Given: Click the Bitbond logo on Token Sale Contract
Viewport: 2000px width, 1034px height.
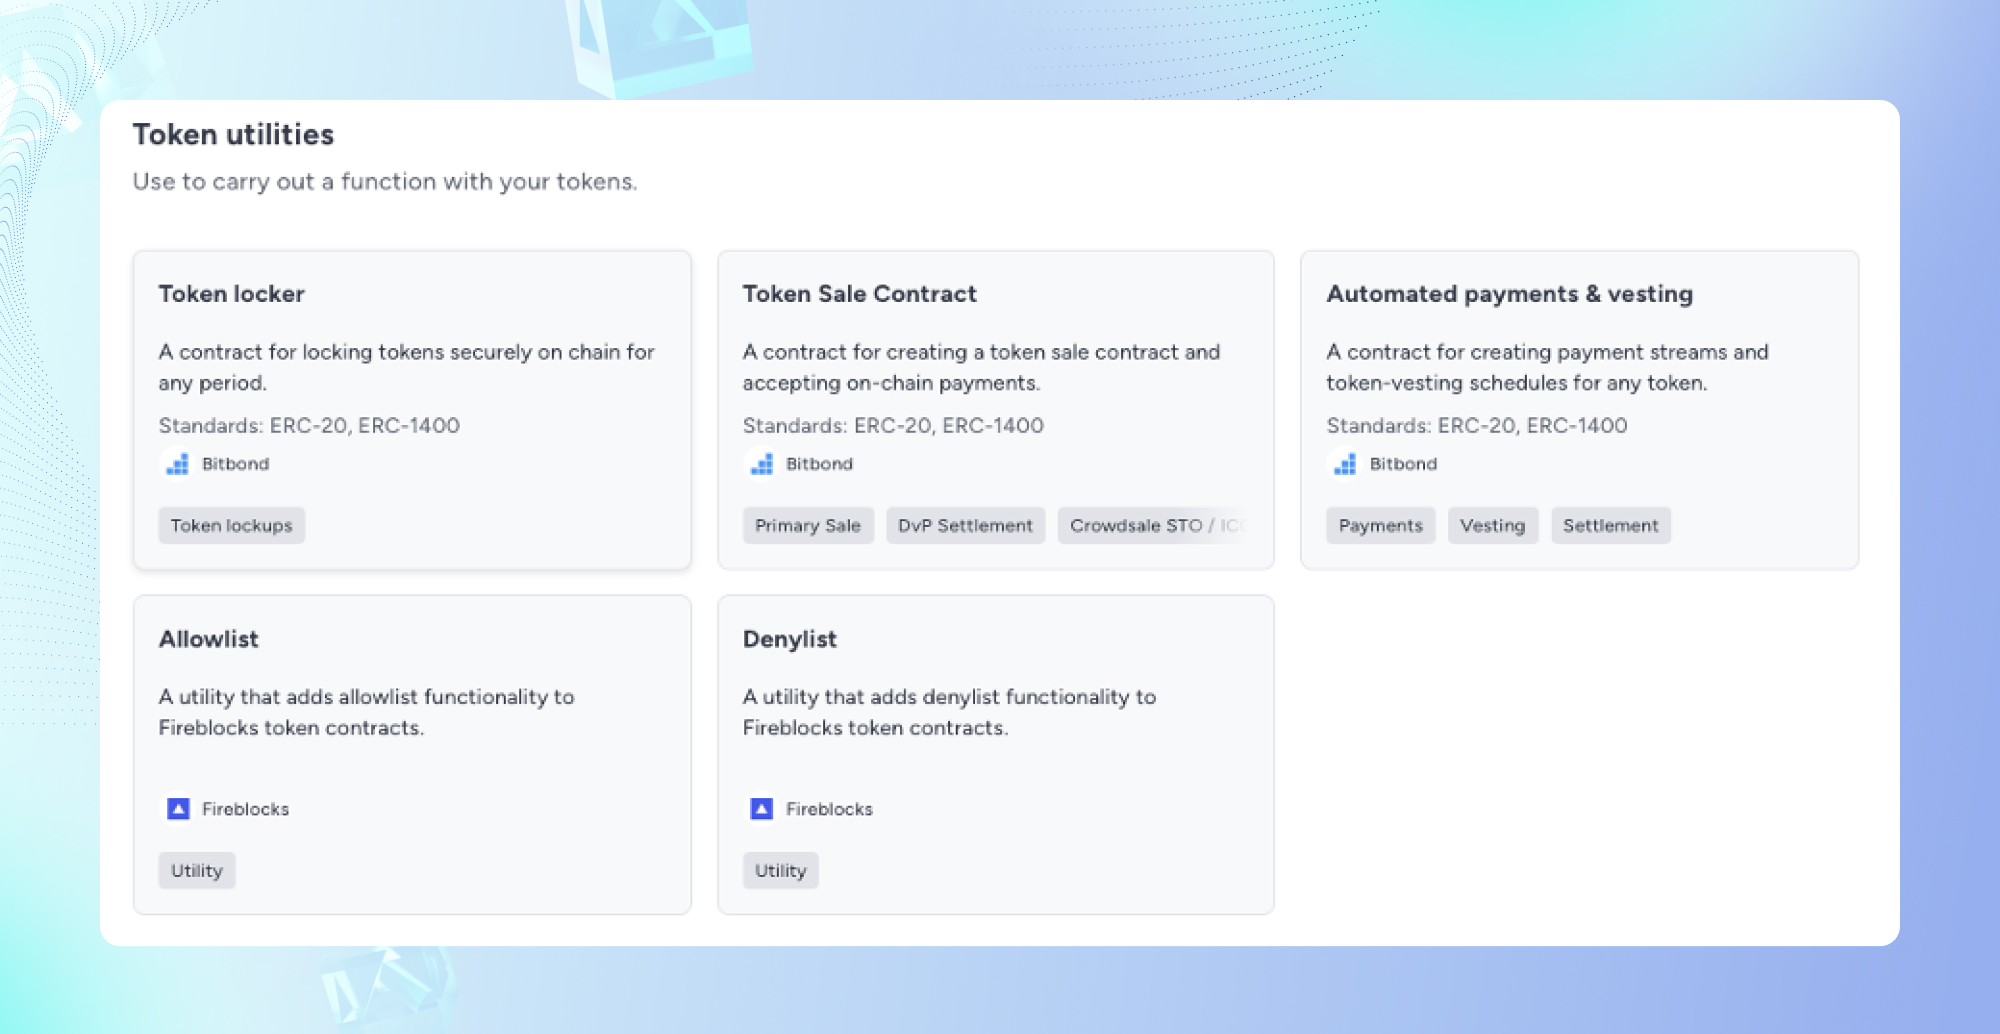Looking at the screenshot, I should 761,463.
